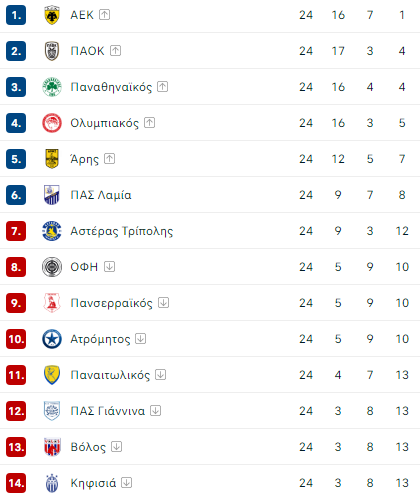Click promotion arrow next to Ολυμπιακός
The image size is (420, 499).
(149, 123)
